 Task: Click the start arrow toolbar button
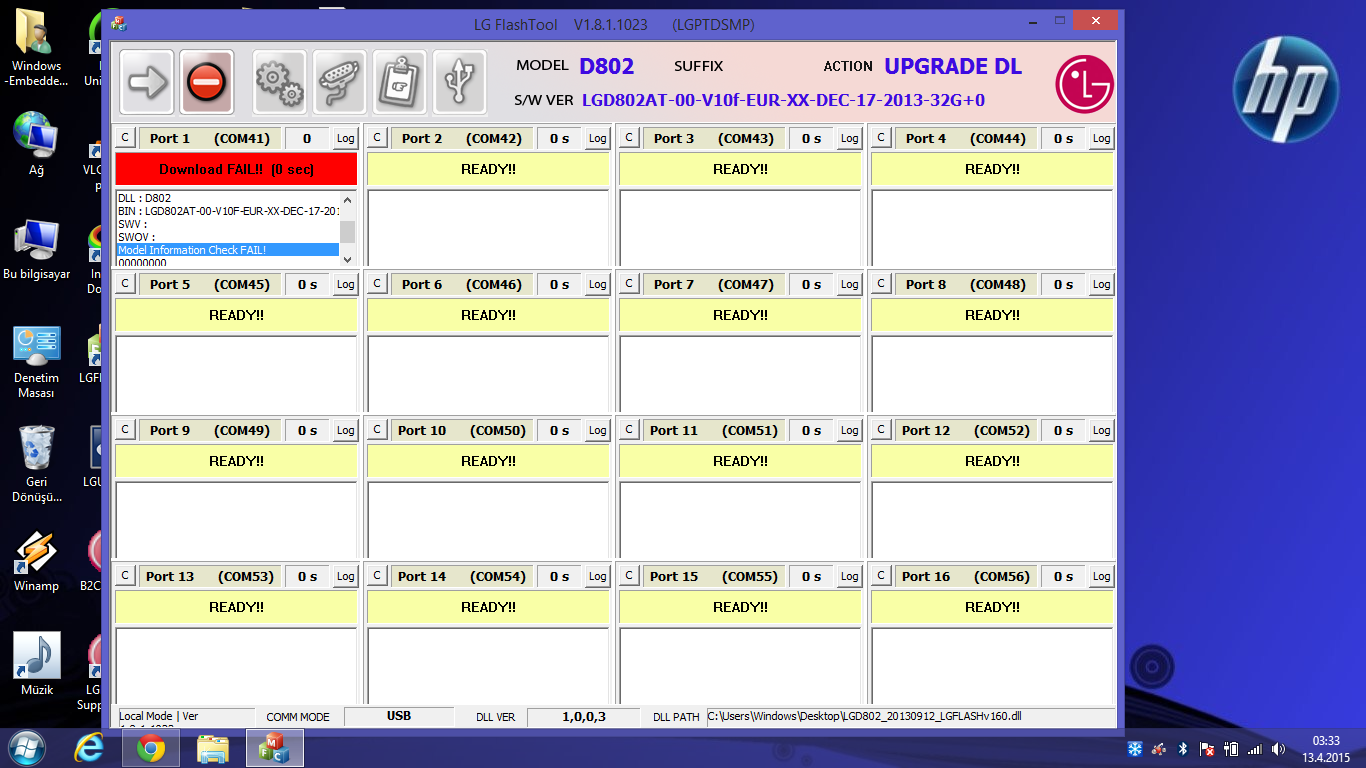click(147, 82)
